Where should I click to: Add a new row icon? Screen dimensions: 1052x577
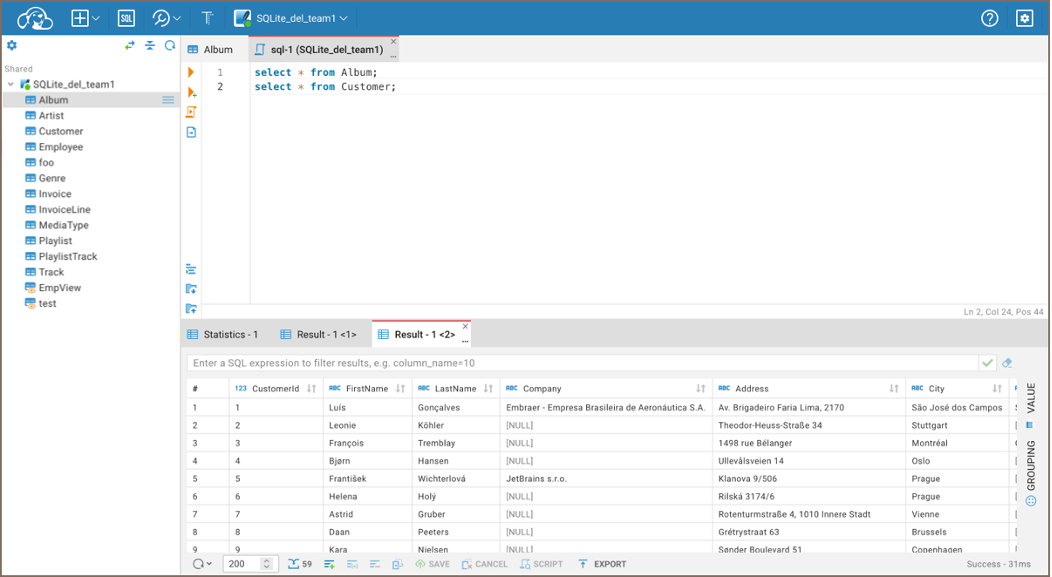(x=329, y=564)
